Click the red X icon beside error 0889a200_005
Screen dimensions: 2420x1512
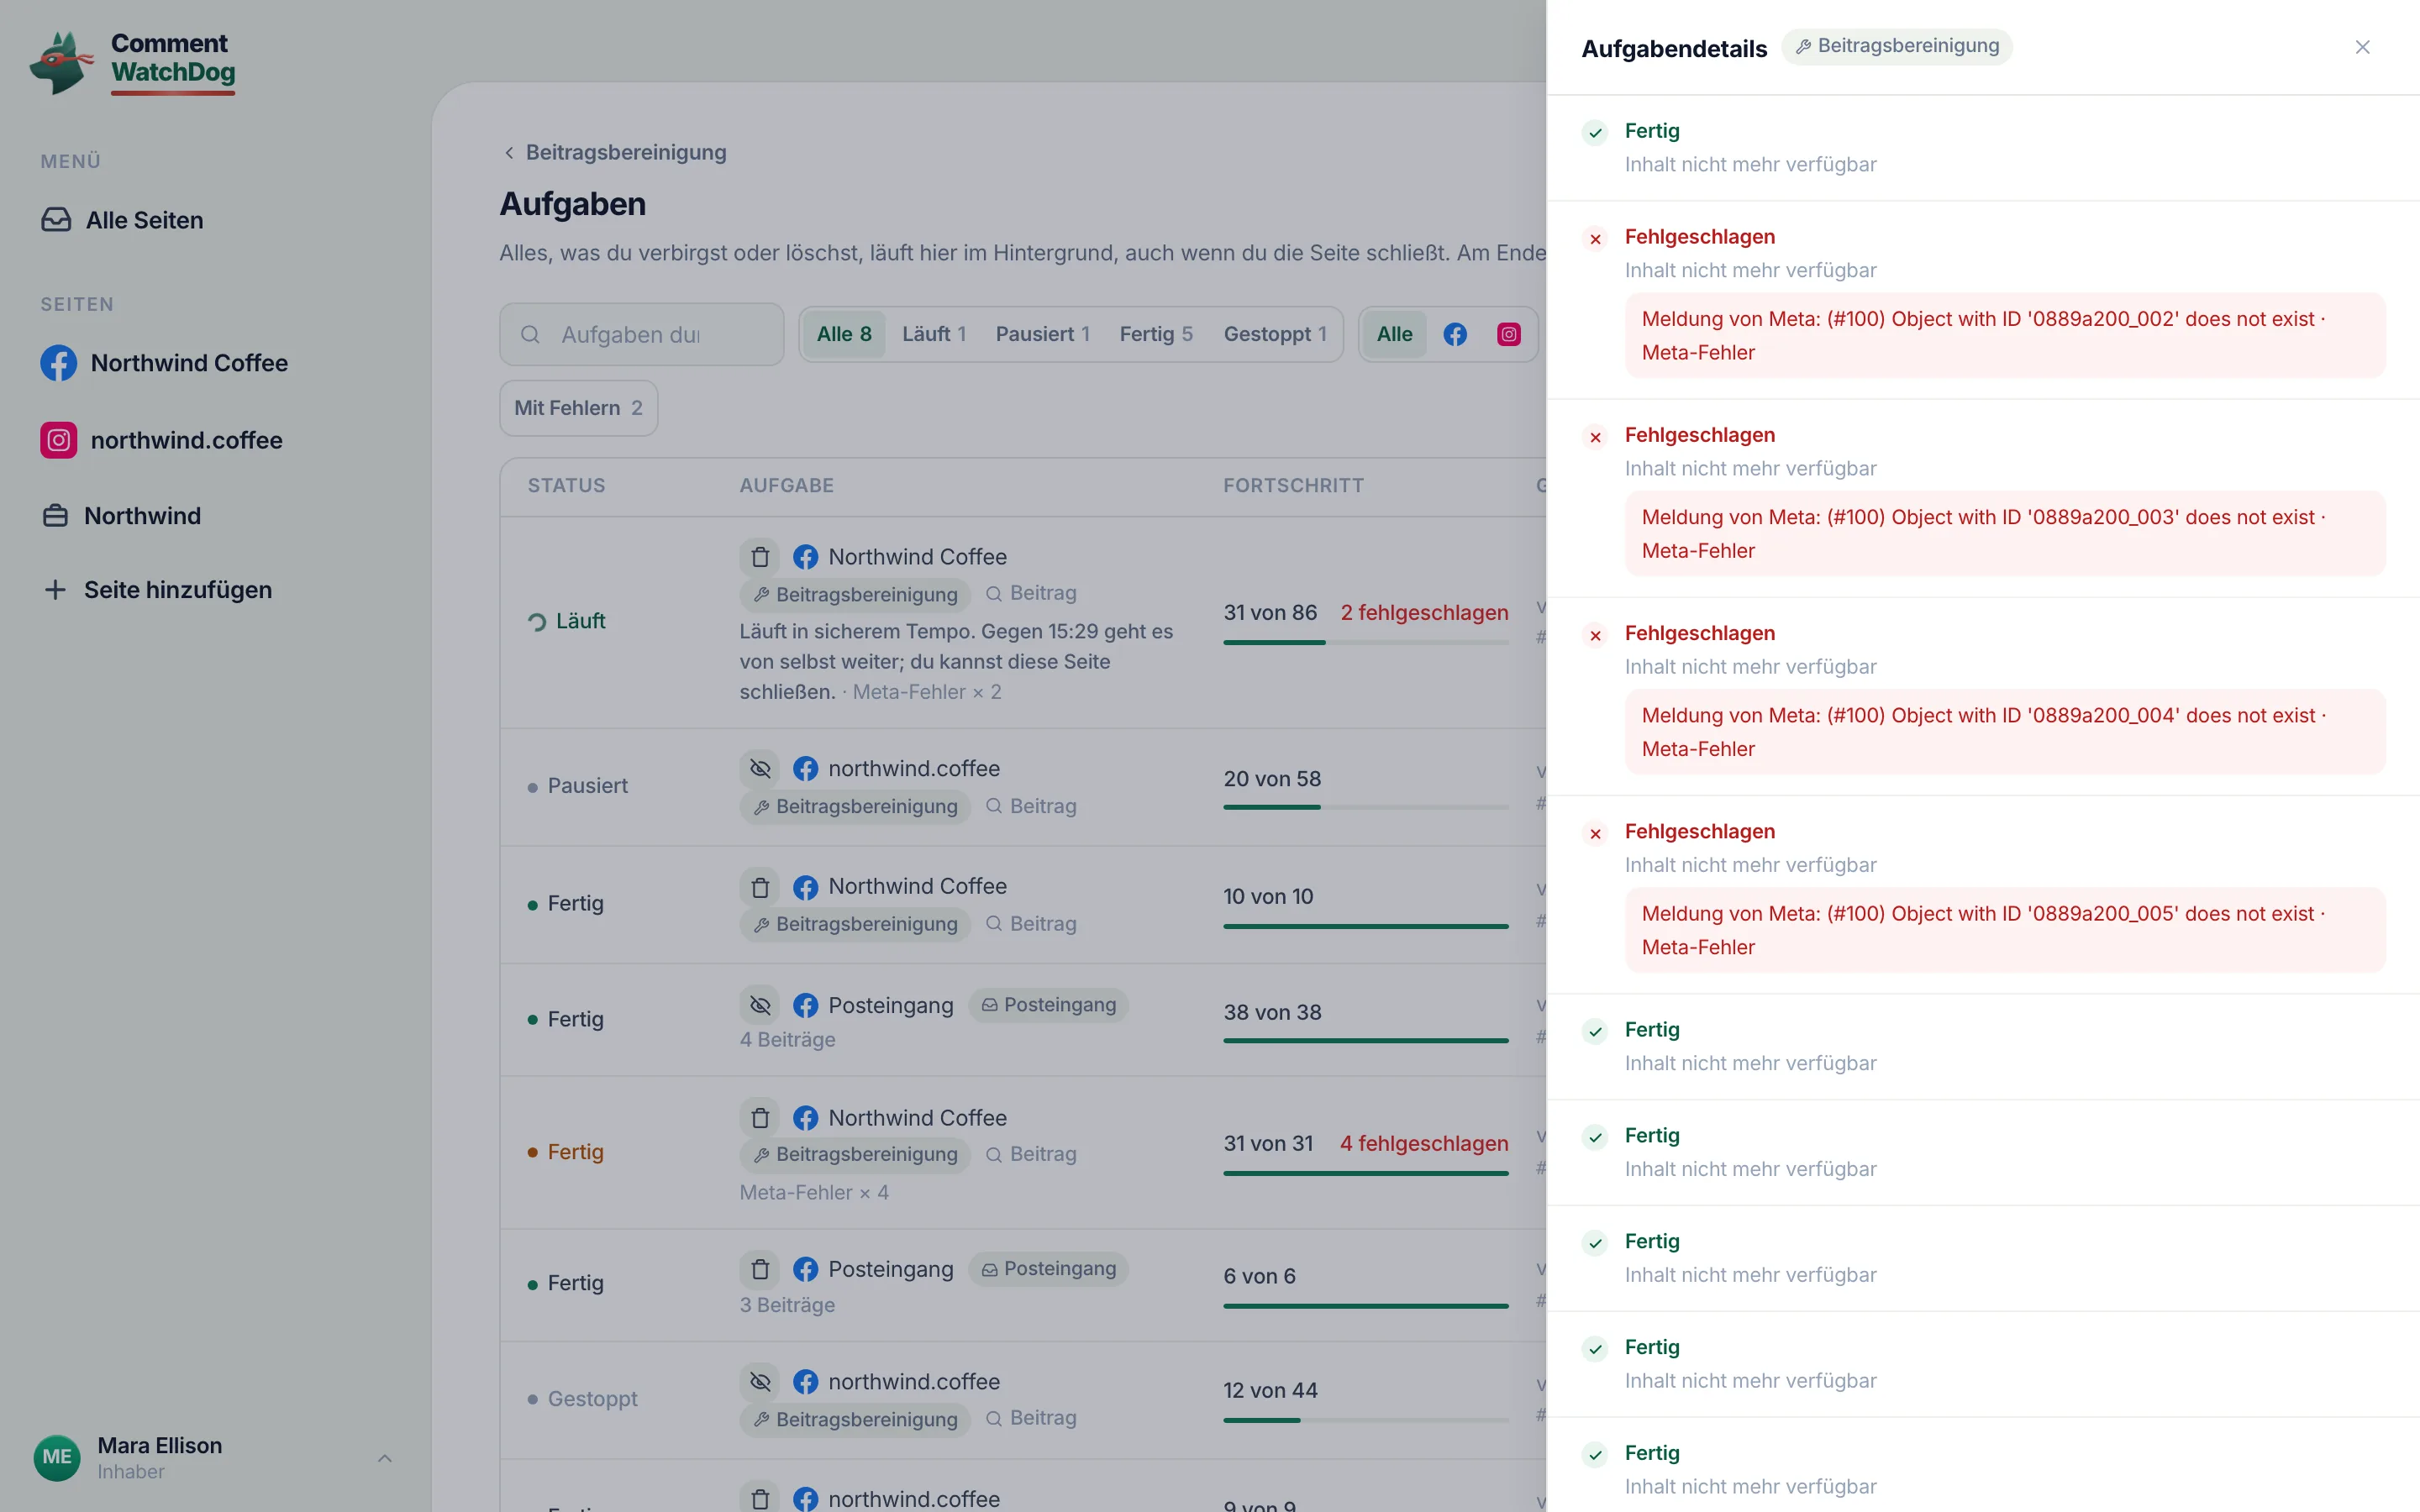point(1595,834)
